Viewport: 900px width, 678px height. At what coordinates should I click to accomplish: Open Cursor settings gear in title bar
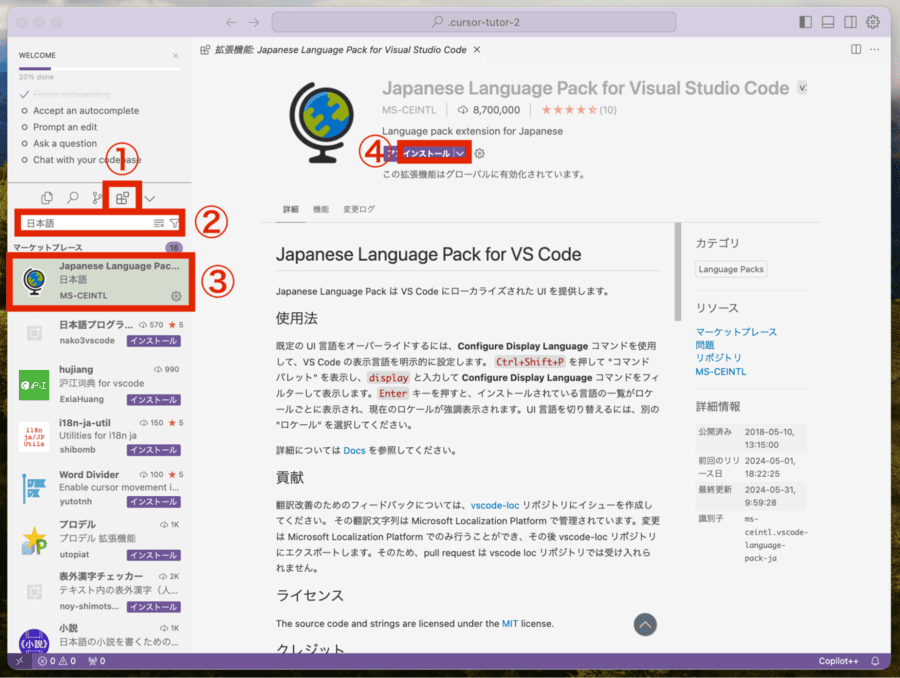tap(872, 22)
